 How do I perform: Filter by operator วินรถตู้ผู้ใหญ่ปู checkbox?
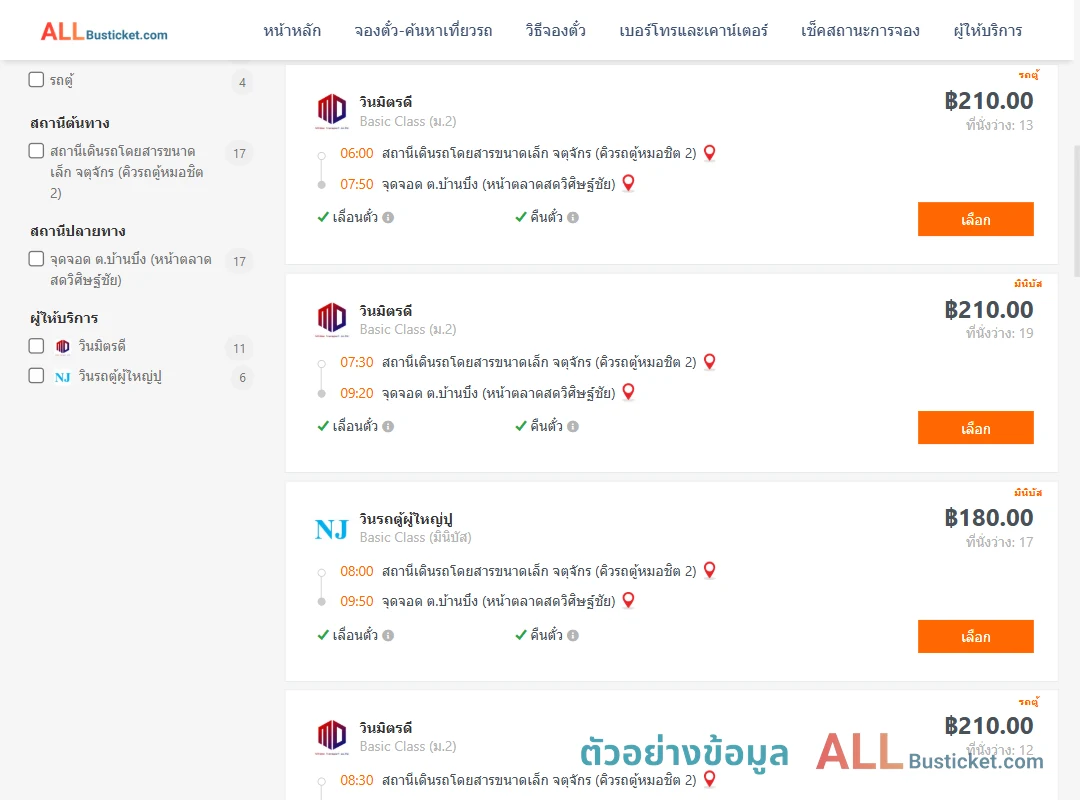tap(37, 376)
